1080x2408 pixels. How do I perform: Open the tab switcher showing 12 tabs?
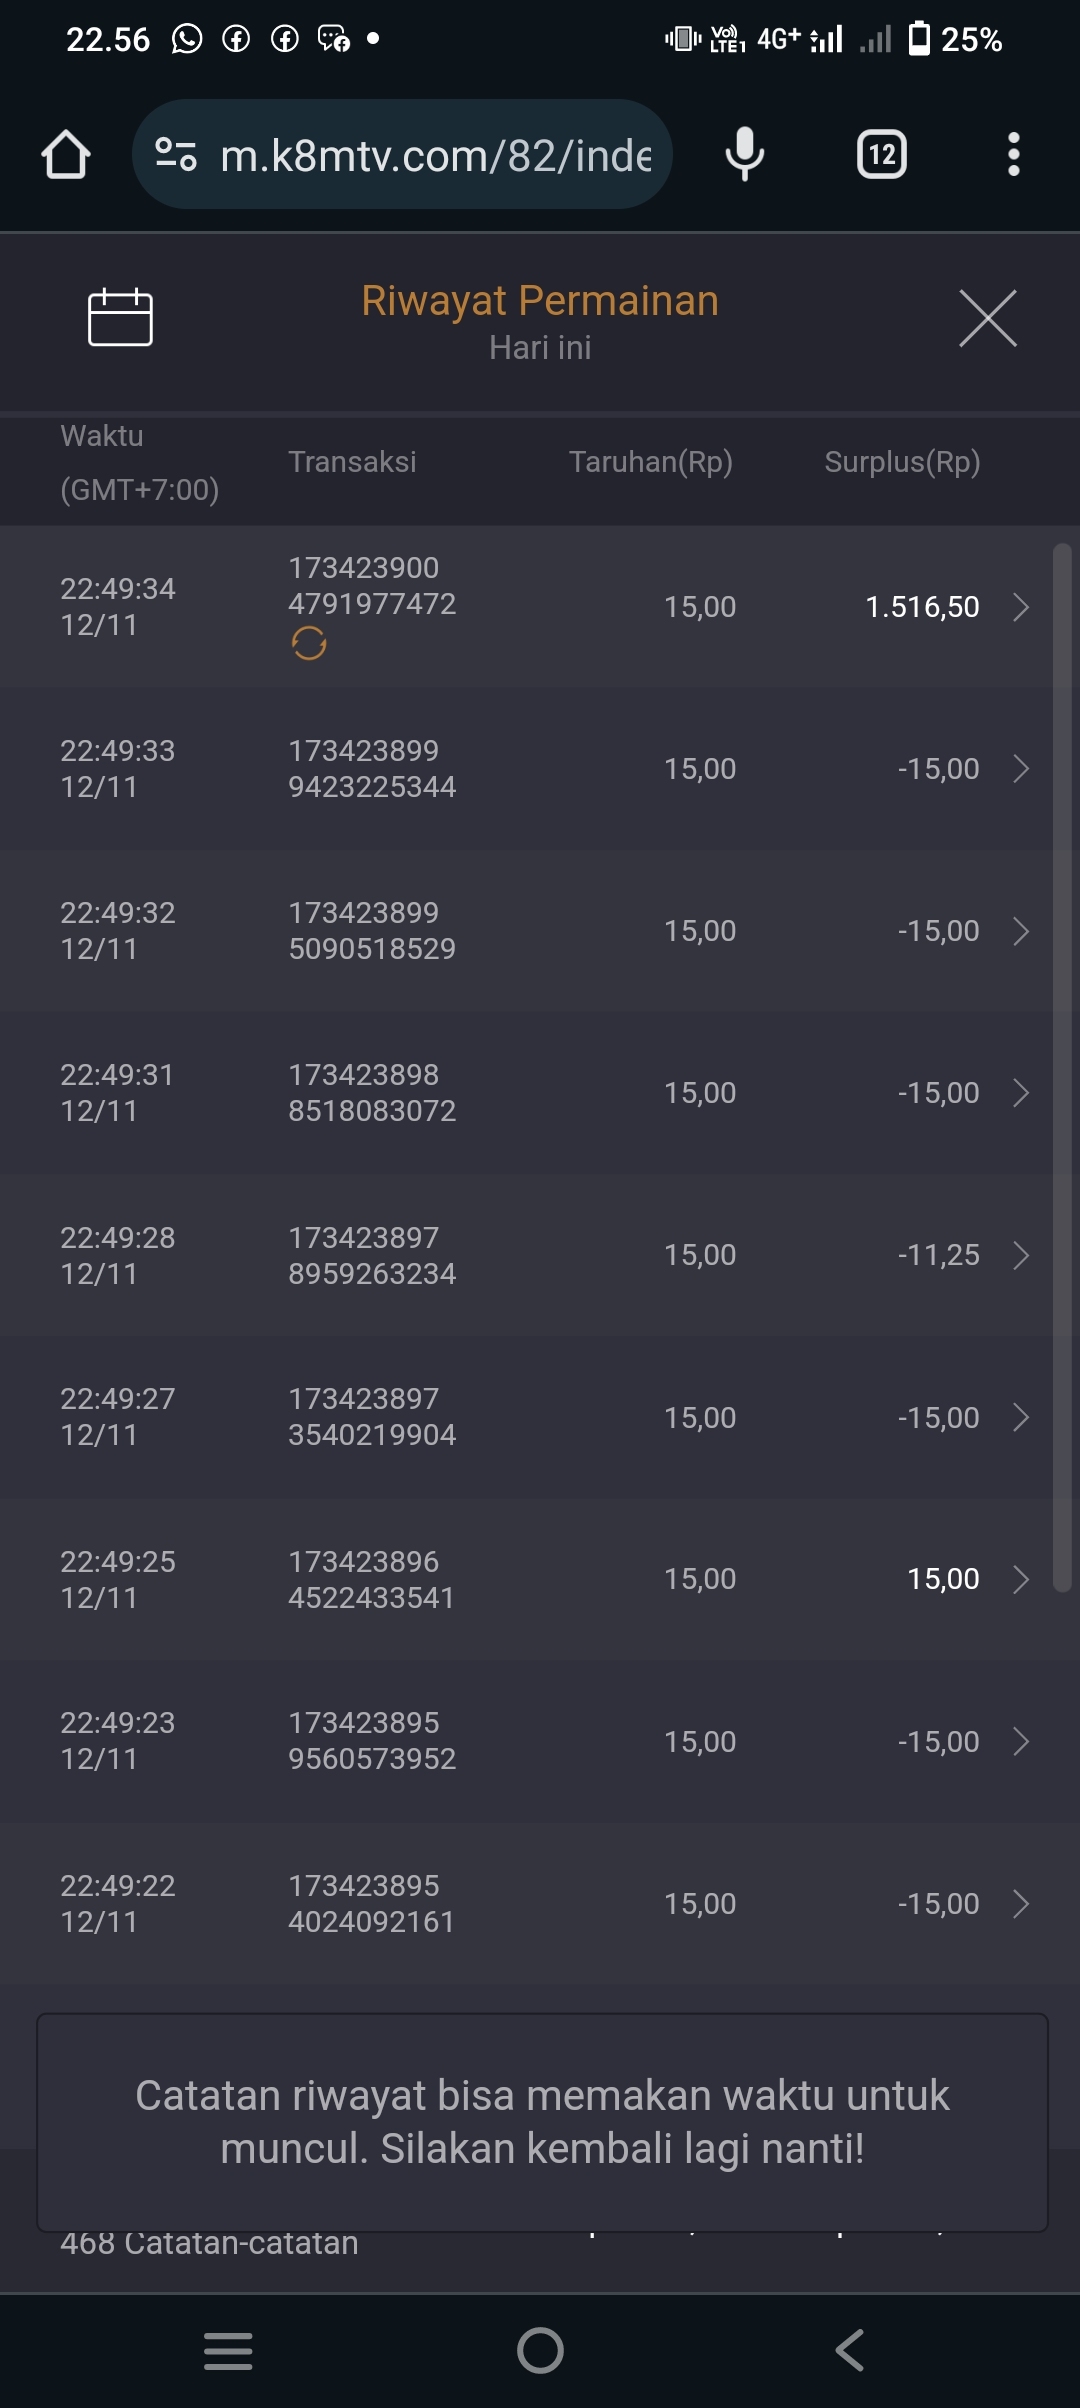pos(881,155)
